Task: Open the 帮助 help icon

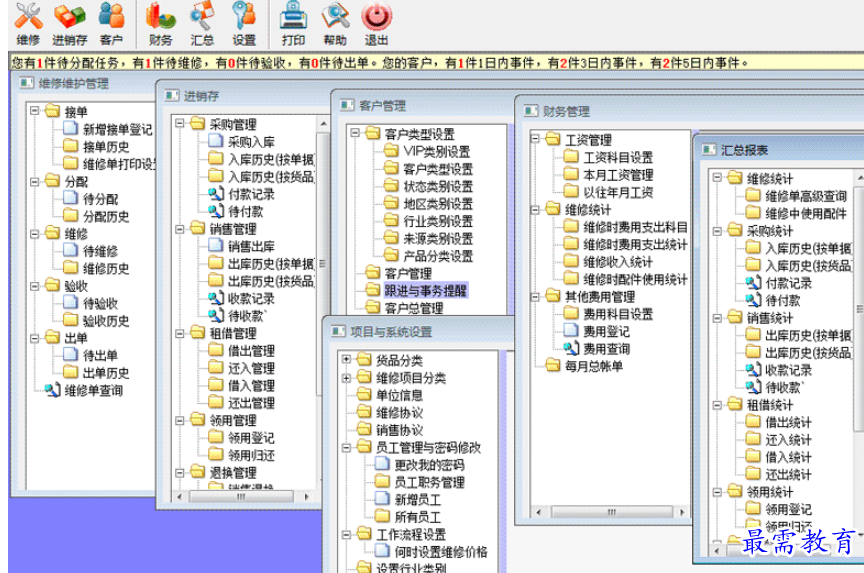Action: click(335, 24)
